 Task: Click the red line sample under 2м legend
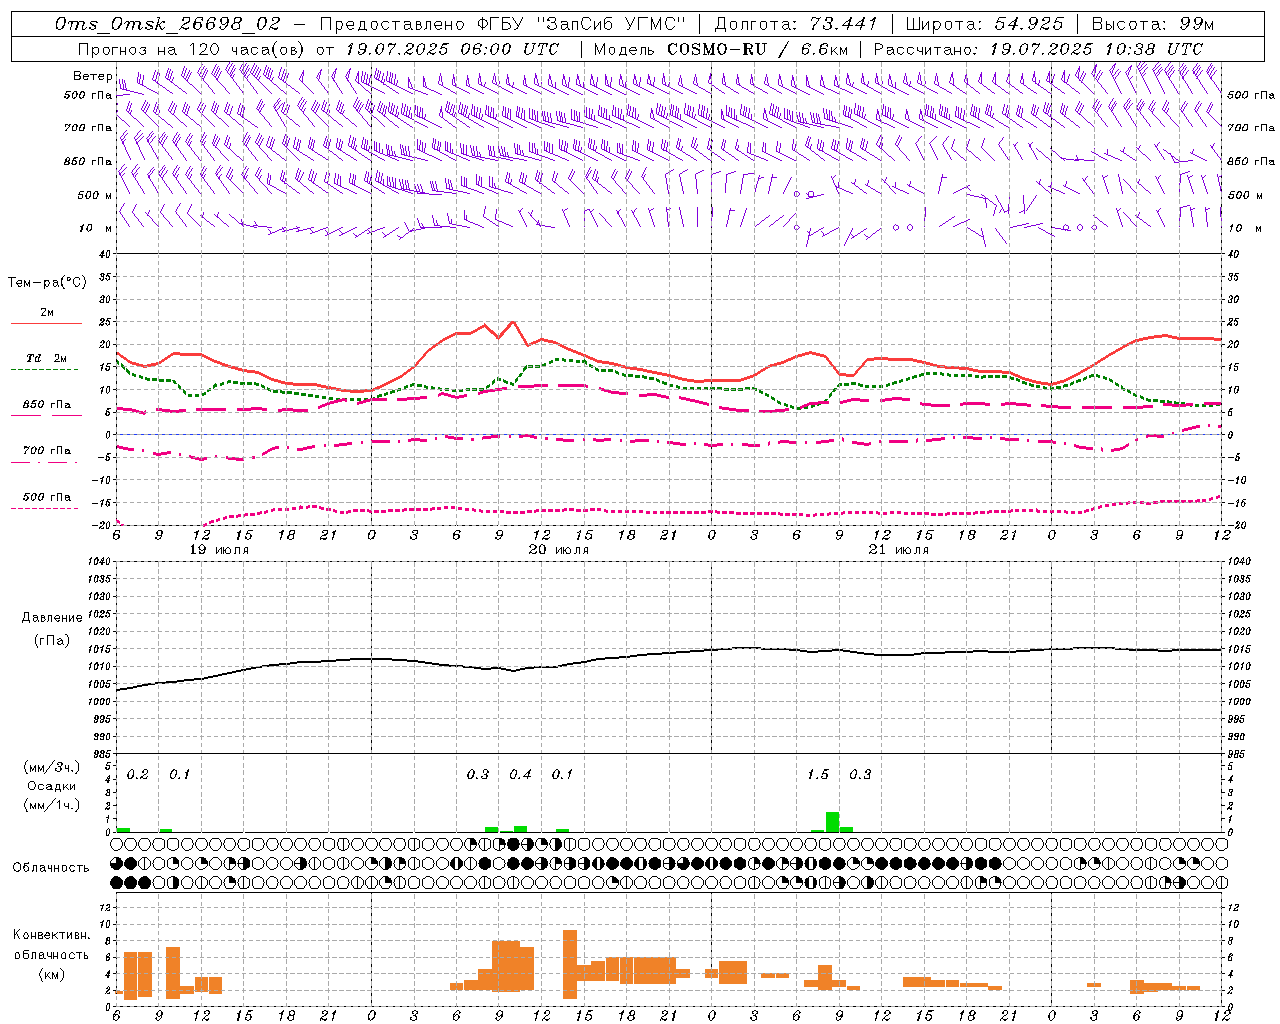[46, 324]
